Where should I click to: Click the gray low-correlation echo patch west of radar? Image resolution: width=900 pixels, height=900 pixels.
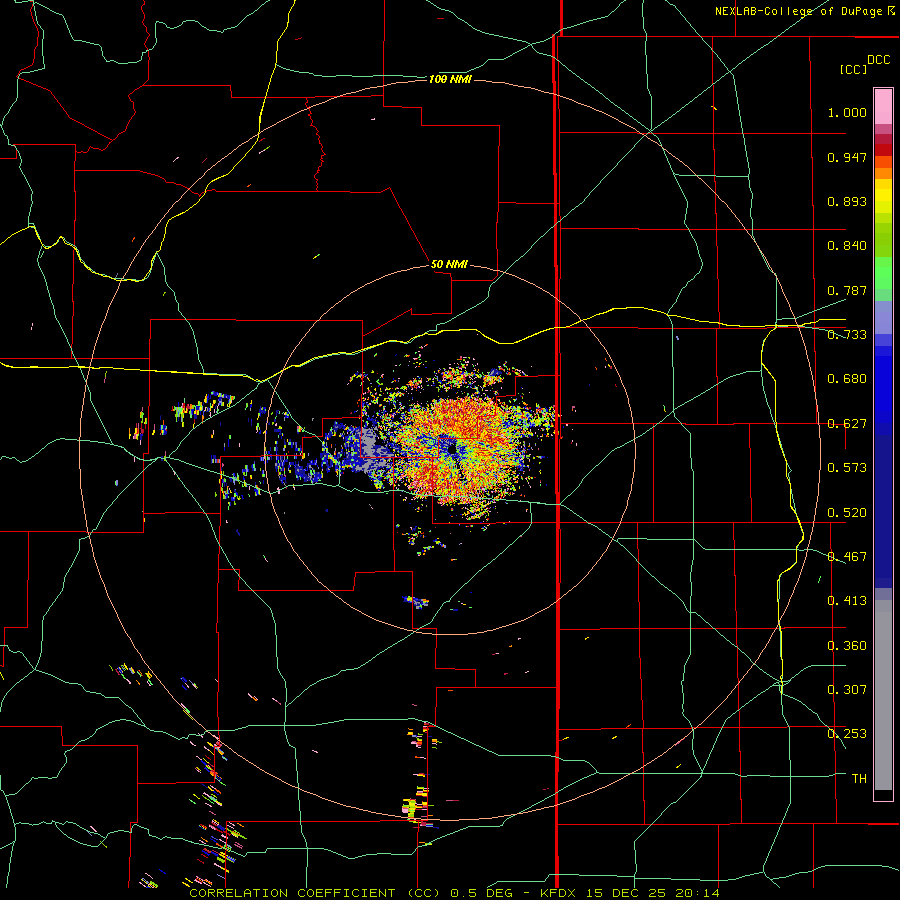coord(368,448)
